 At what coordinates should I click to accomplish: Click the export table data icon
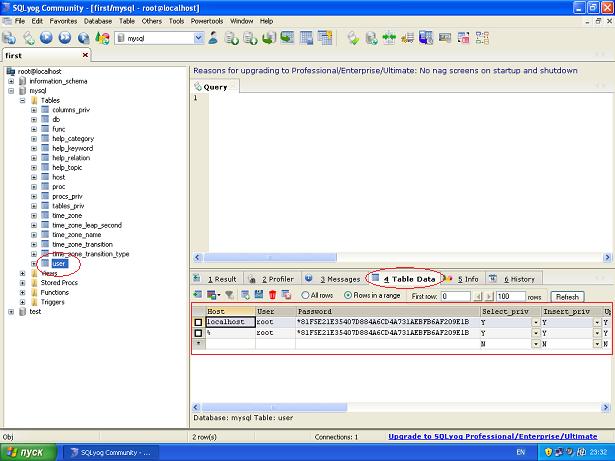tap(197, 295)
